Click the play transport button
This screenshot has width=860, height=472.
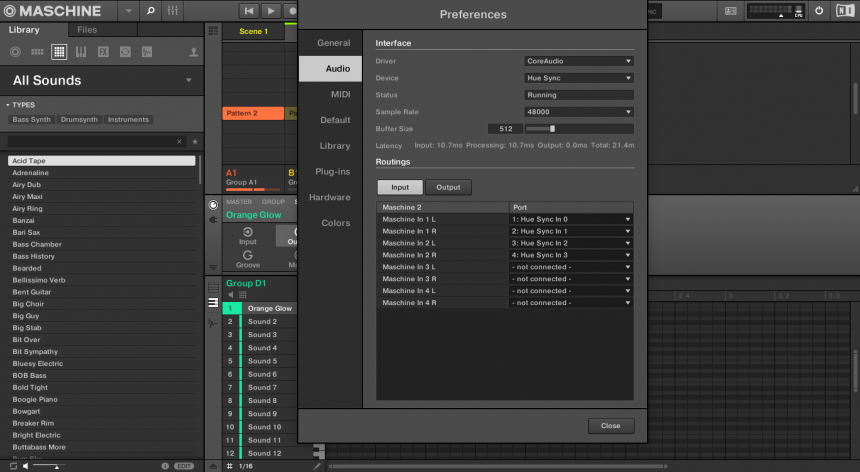click(x=270, y=10)
